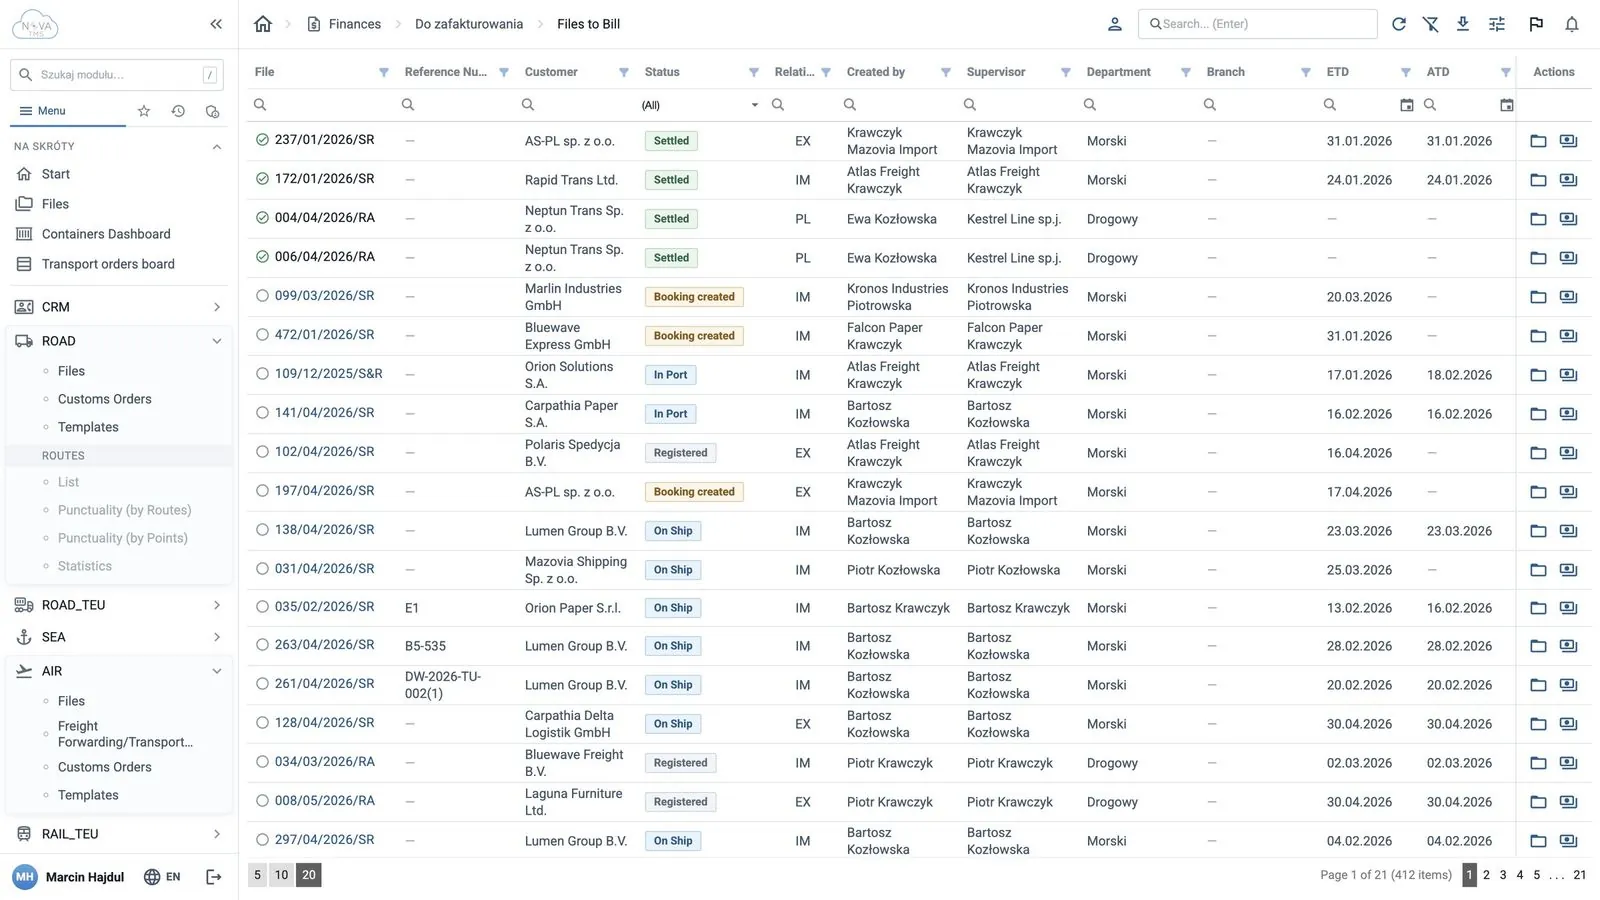The height and width of the screenshot is (900, 1600).
Task: Refresh the Files to Bill grid
Action: pyautogui.click(x=1399, y=24)
